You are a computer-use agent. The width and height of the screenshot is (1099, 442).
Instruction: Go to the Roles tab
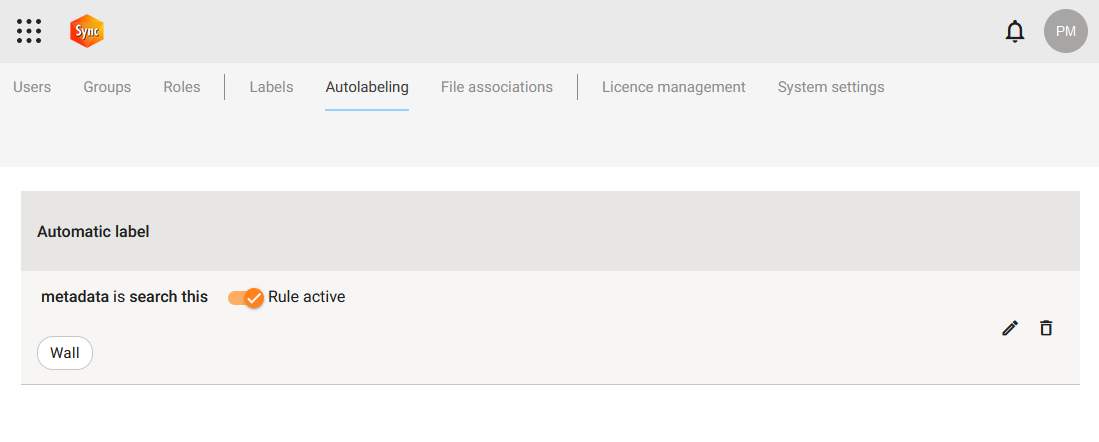[182, 87]
